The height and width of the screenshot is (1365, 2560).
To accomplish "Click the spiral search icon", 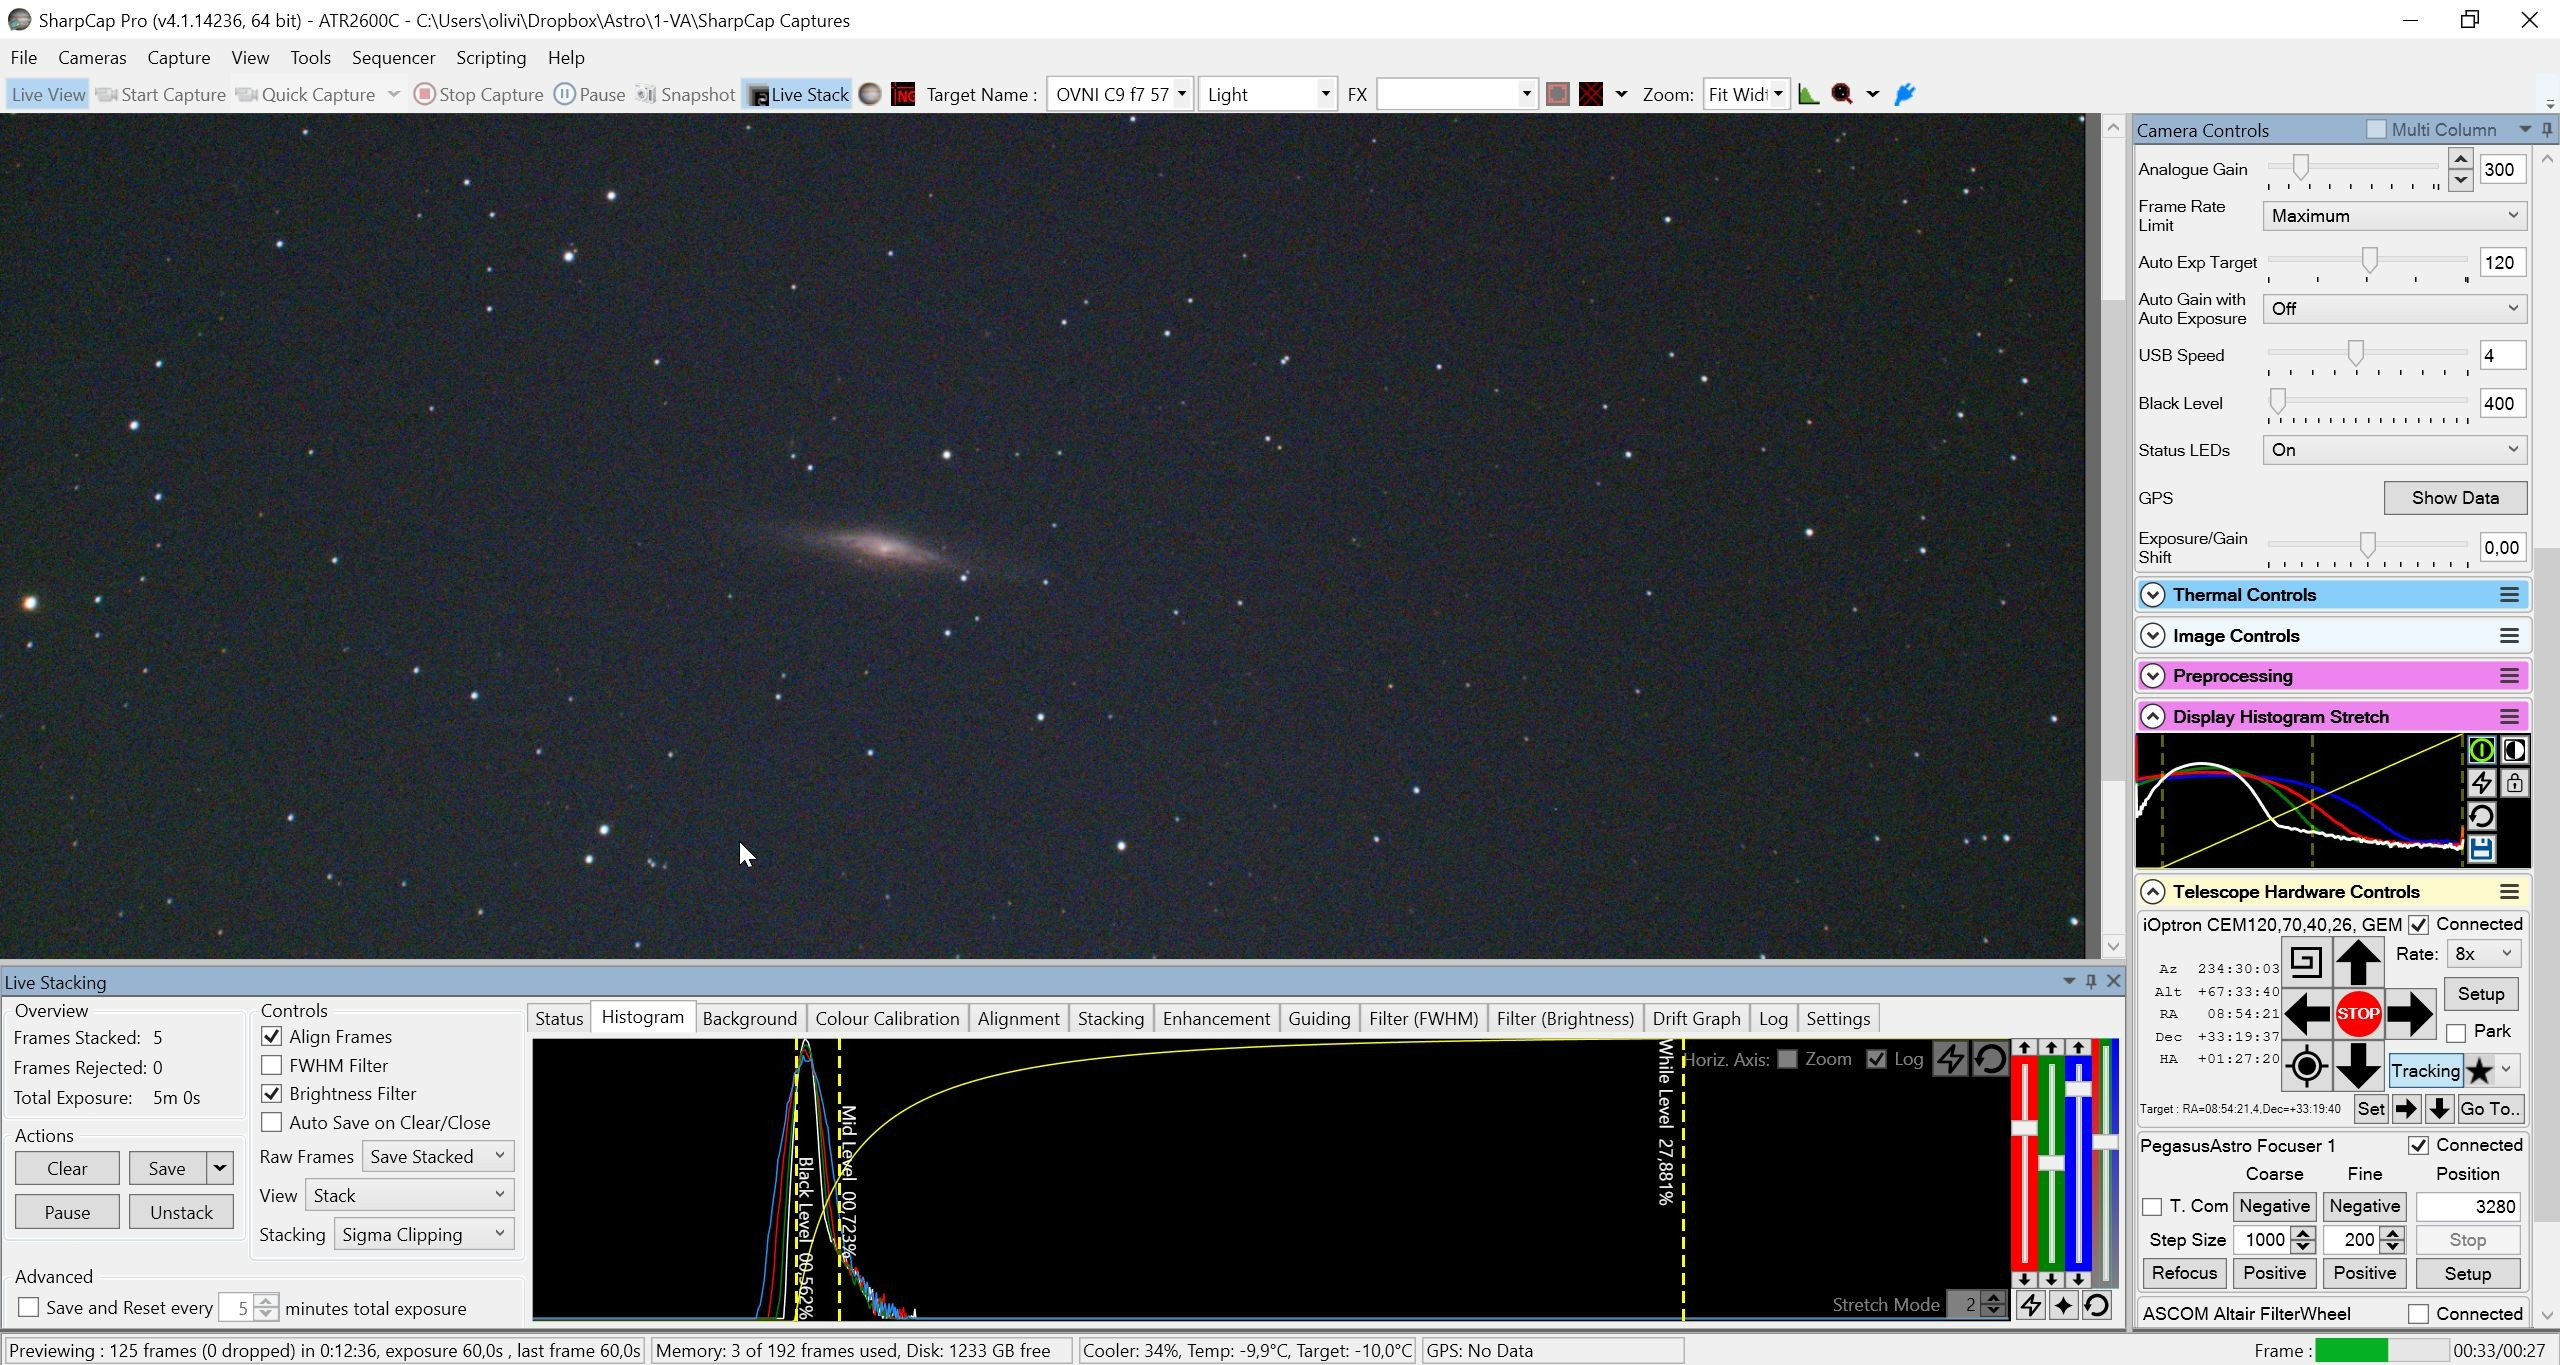I will coord(2305,962).
